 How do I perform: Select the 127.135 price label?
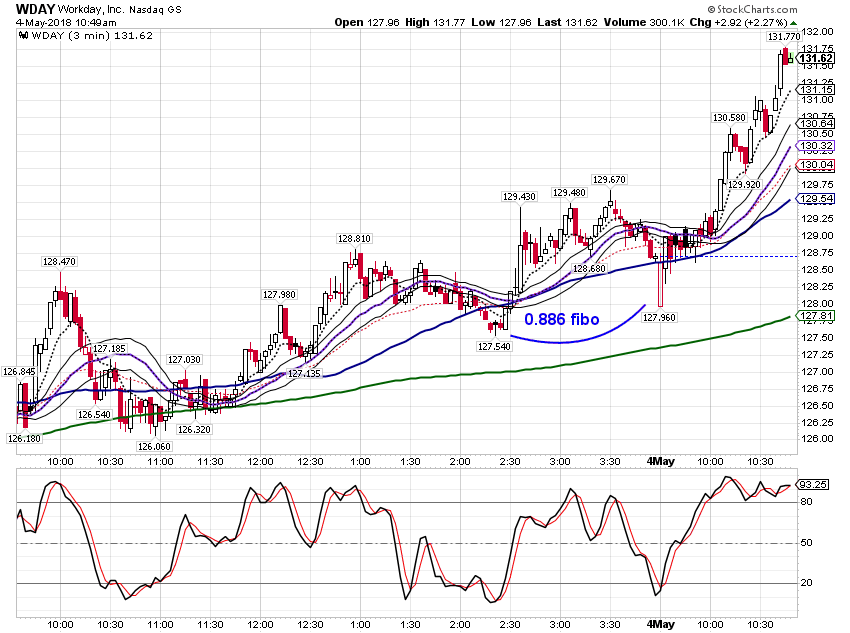click(304, 373)
